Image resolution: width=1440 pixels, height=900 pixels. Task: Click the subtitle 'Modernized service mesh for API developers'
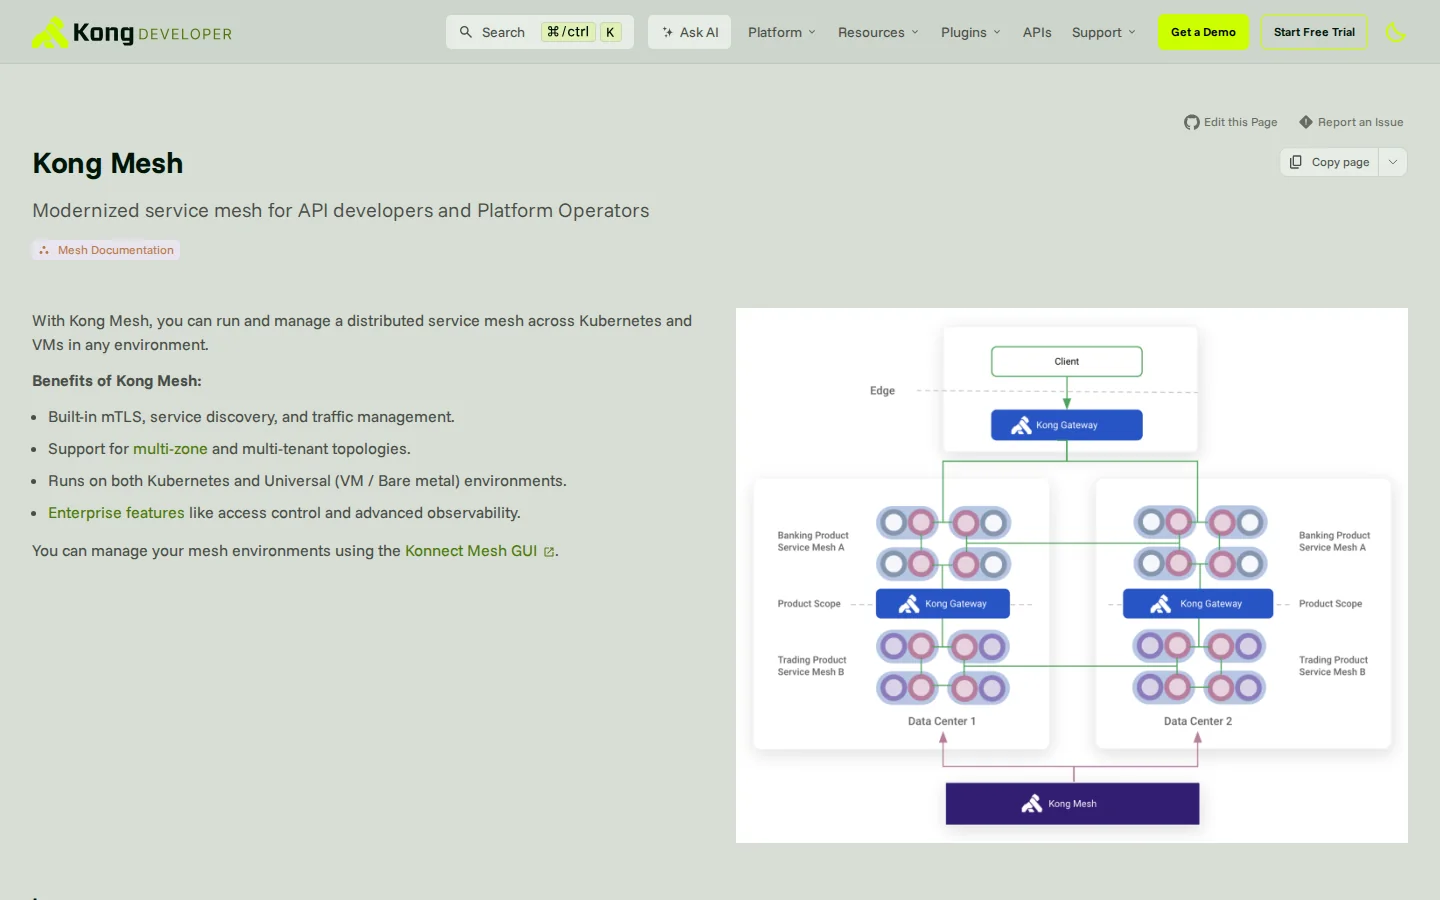click(x=341, y=211)
